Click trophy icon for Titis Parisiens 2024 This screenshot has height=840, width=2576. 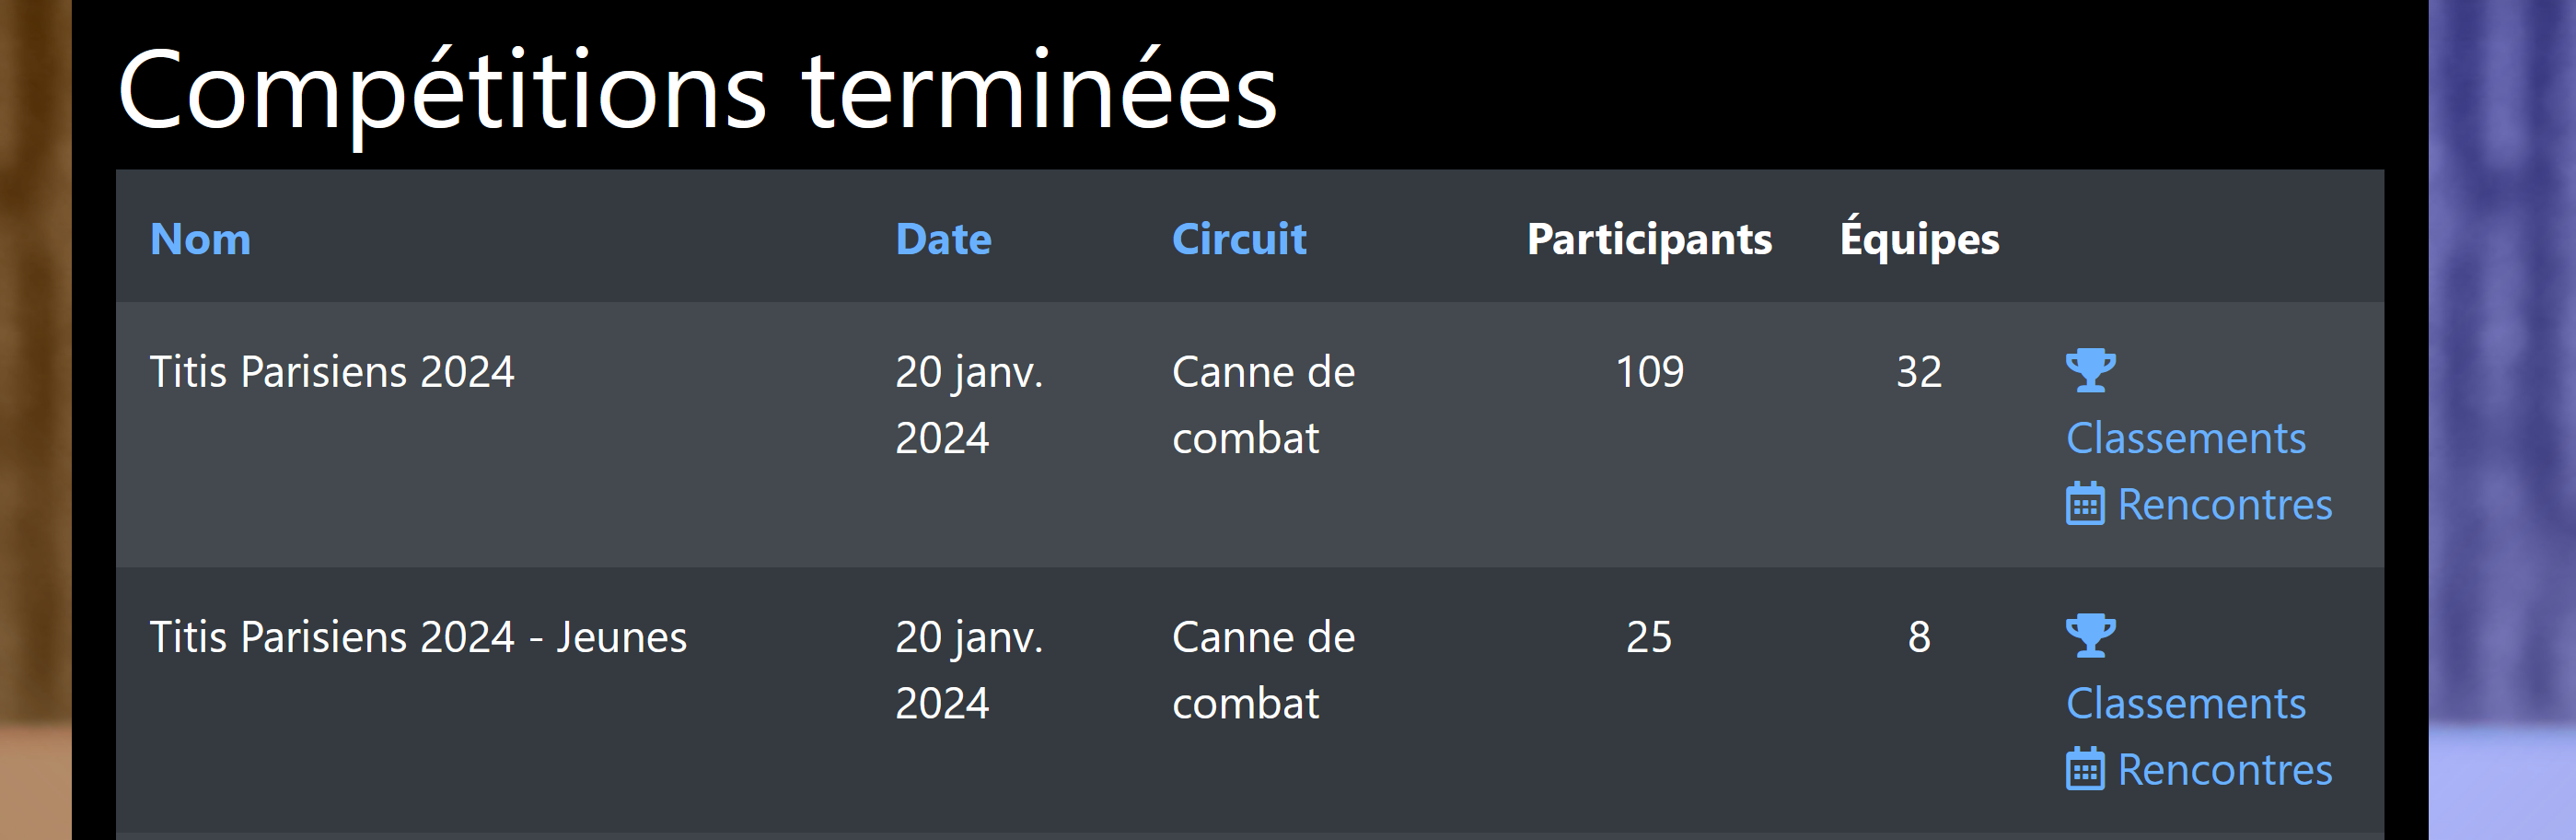click(2090, 370)
